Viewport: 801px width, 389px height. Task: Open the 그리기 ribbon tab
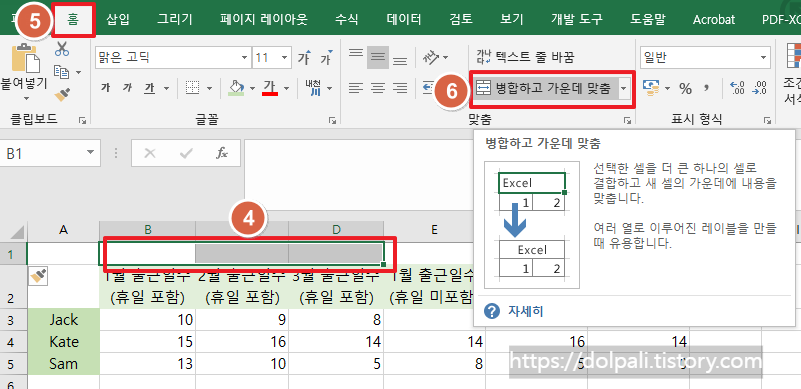pyautogui.click(x=175, y=19)
